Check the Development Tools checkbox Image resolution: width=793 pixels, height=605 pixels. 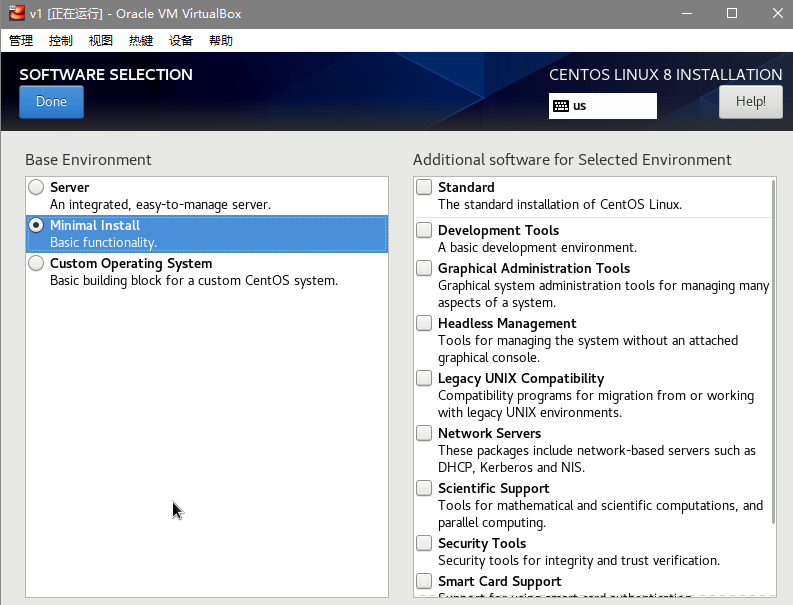point(424,230)
